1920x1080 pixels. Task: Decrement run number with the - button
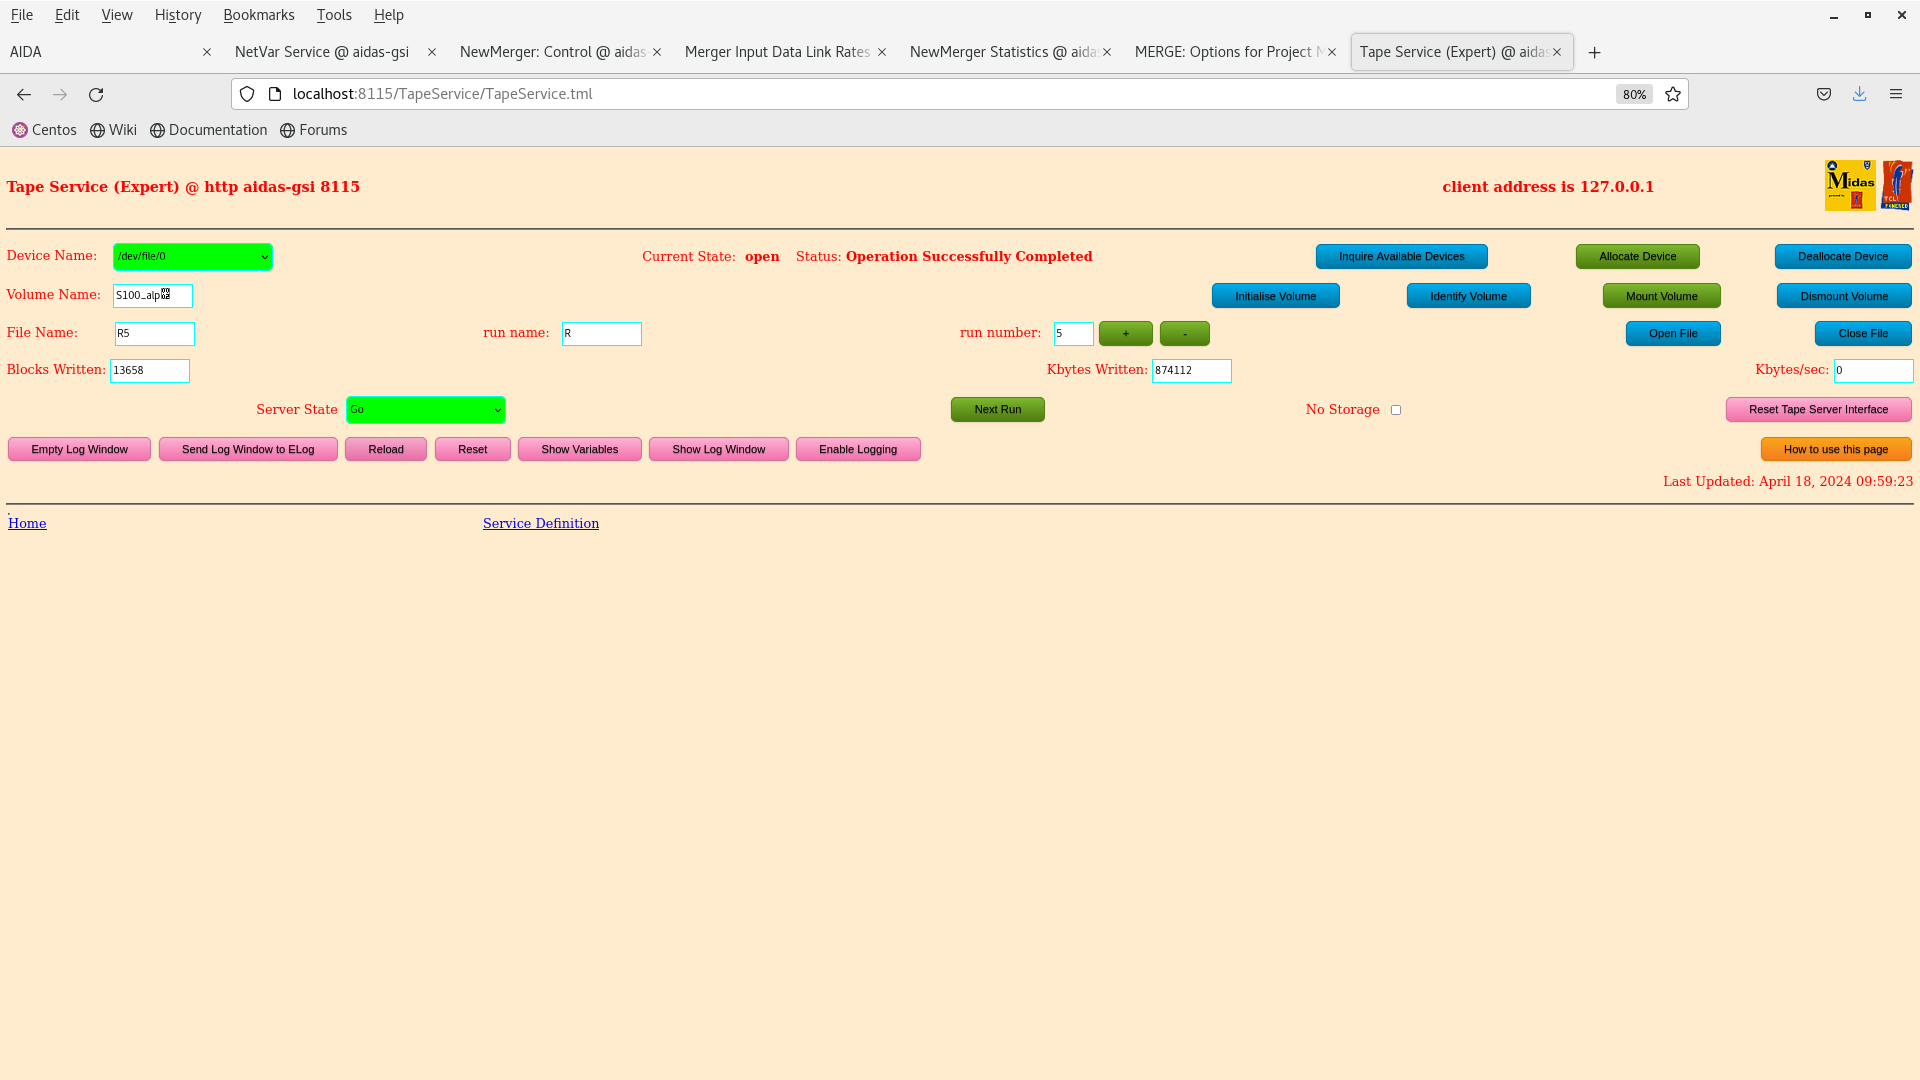pos(1184,333)
